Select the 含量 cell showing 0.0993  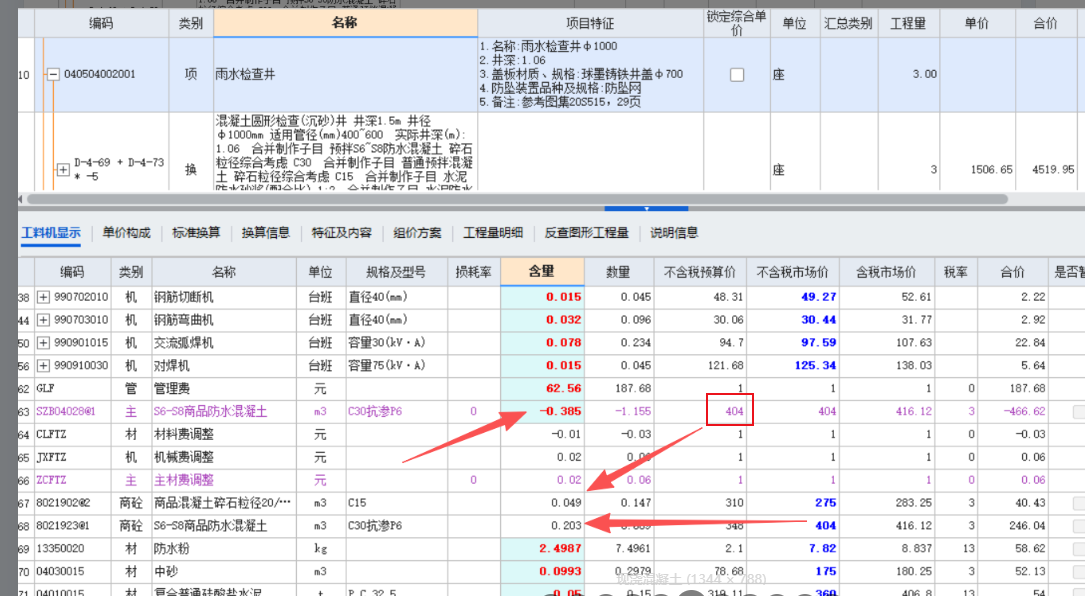(x=542, y=571)
